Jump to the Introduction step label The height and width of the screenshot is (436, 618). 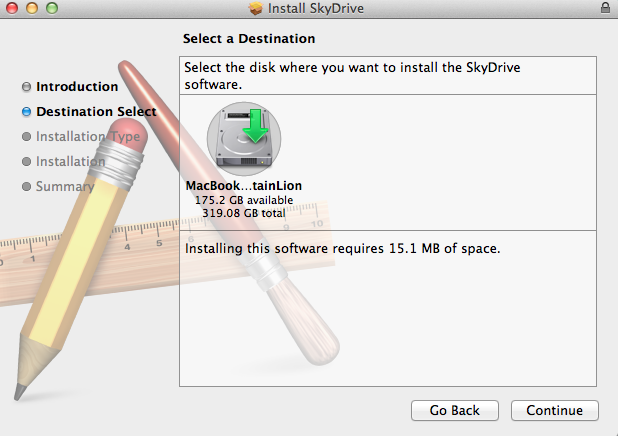pyautogui.click(x=77, y=87)
